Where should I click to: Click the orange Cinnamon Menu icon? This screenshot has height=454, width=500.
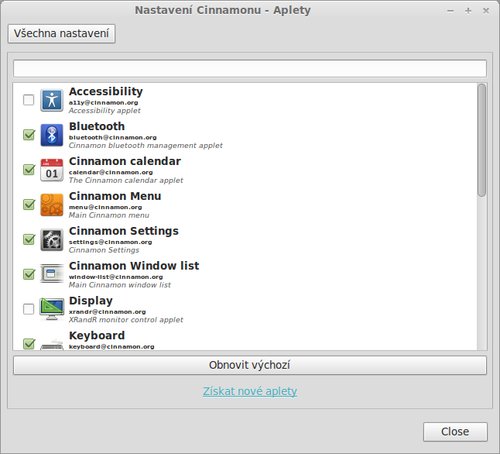(52, 205)
